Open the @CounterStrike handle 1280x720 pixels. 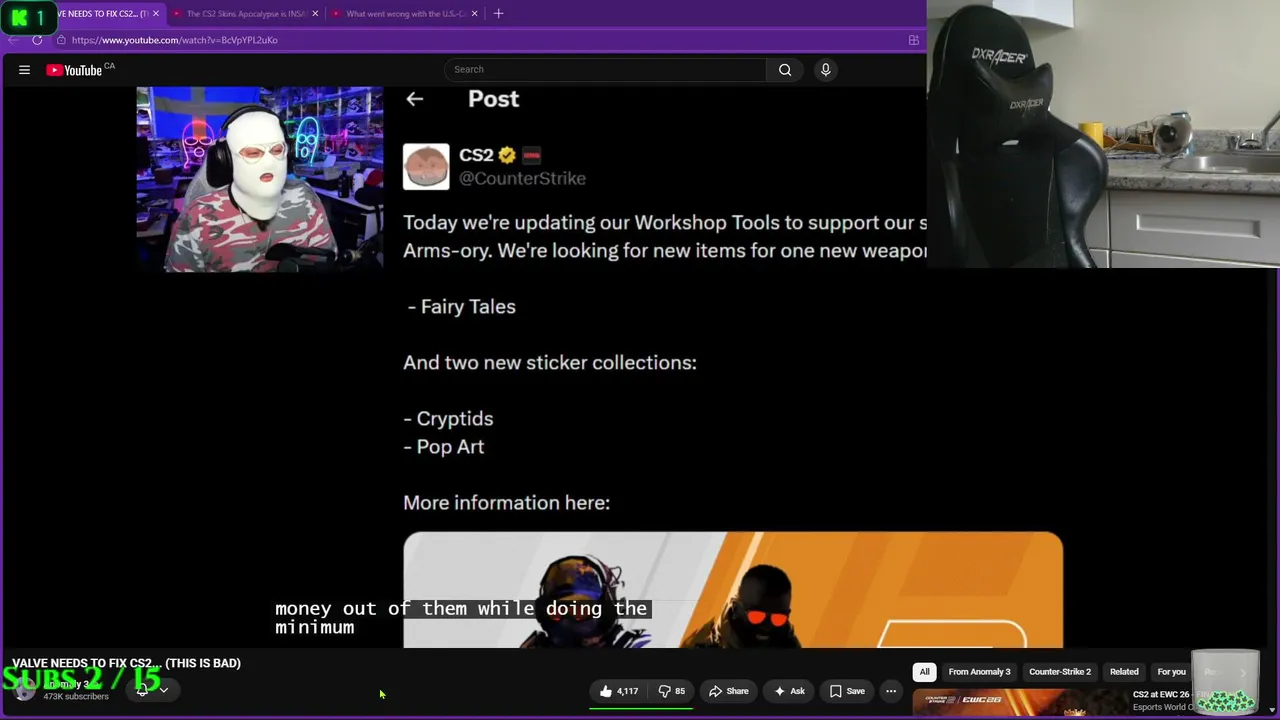522,178
